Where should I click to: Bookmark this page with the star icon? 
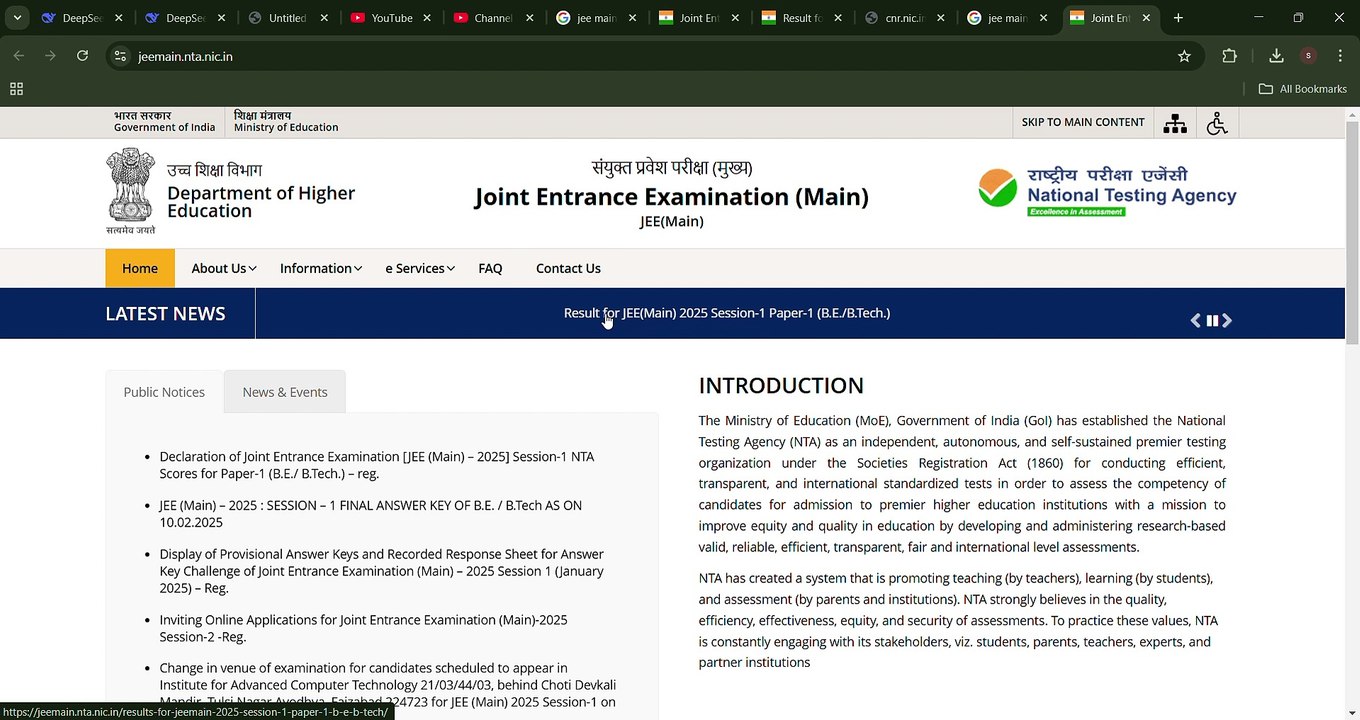[x=1184, y=56]
